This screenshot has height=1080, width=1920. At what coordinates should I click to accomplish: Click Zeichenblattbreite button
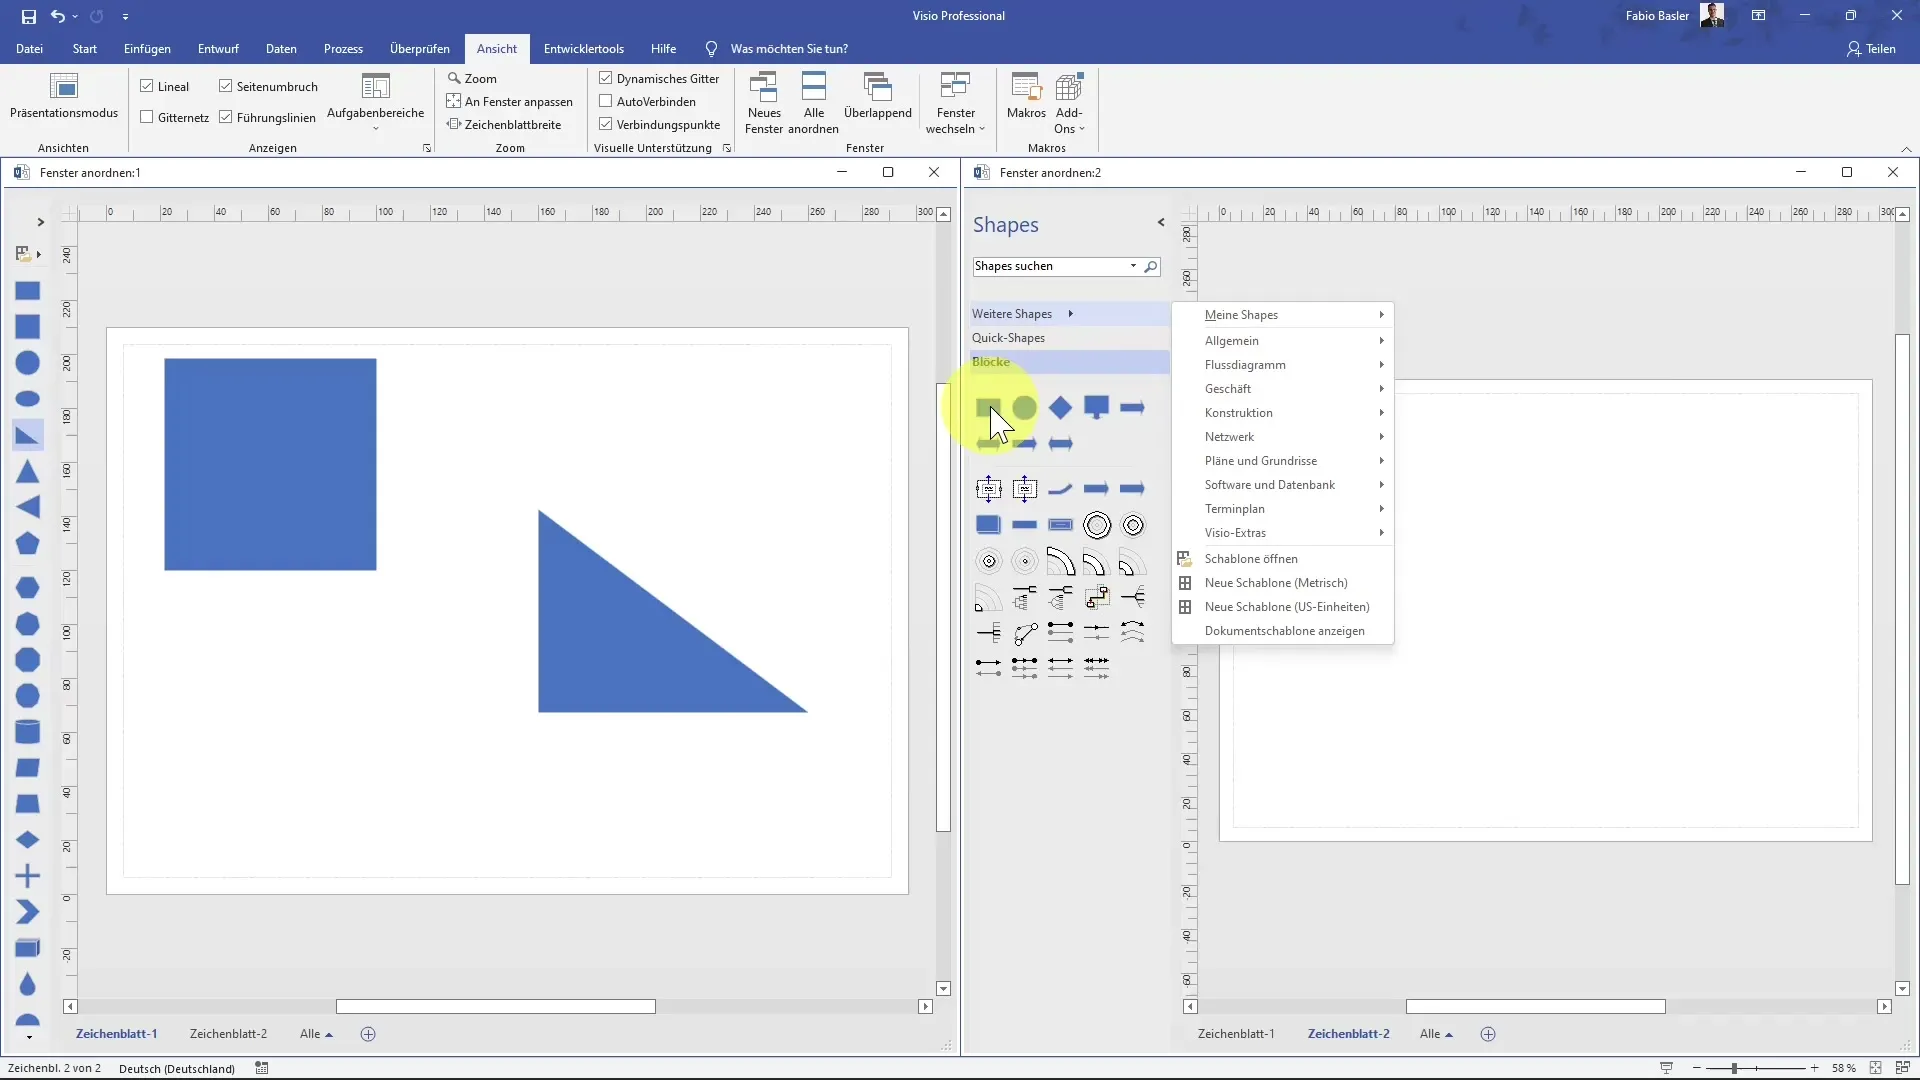click(504, 124)
